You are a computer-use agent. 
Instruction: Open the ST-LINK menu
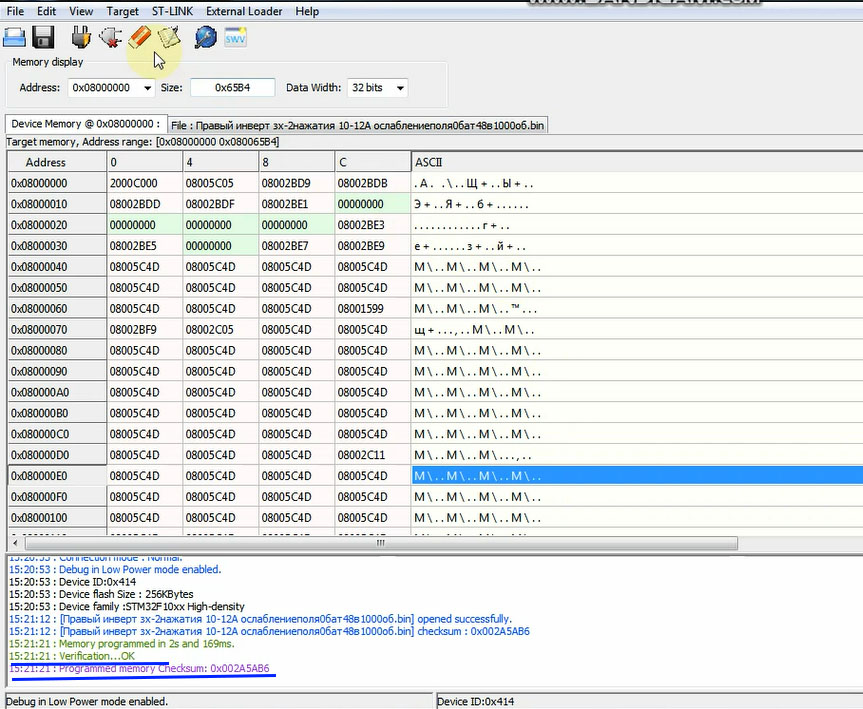[x=172, y=11]
